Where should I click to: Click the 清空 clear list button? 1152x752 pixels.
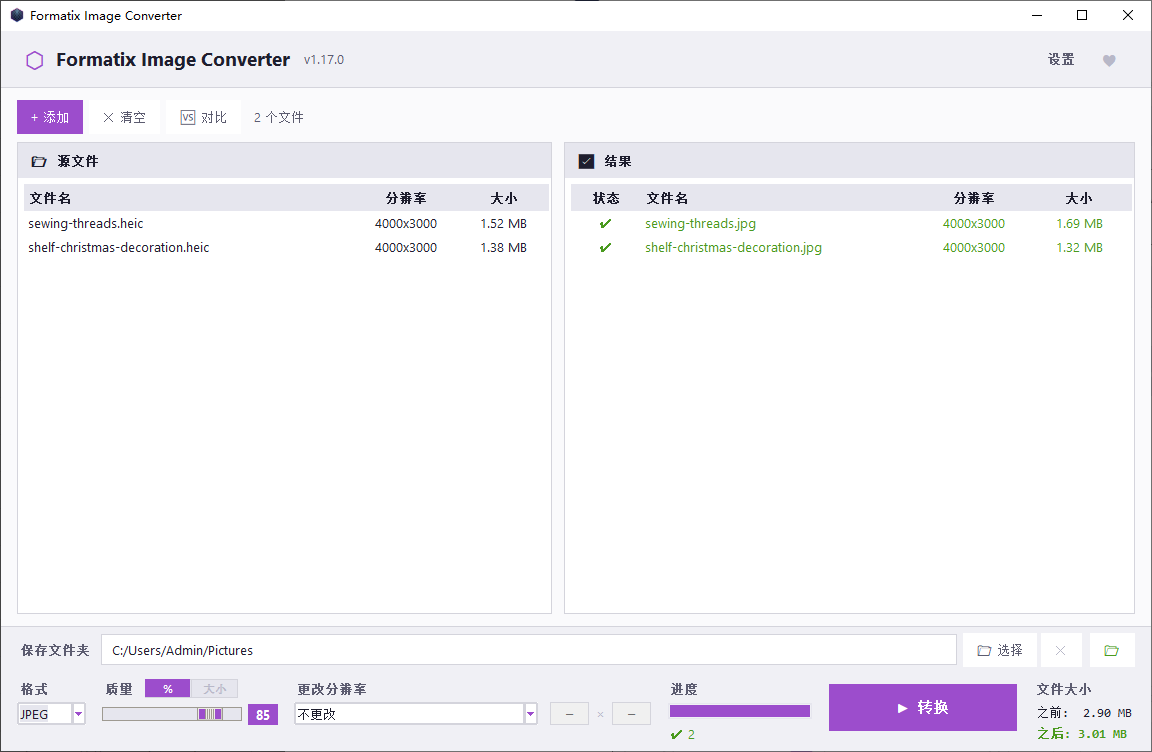click(124, 117)
